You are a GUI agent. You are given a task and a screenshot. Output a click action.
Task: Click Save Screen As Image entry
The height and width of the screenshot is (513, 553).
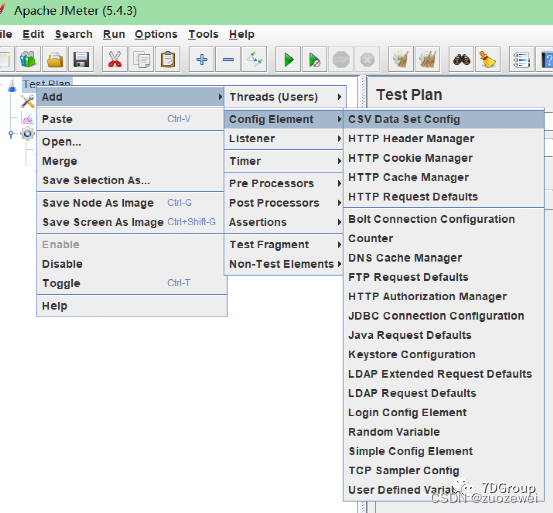131,222
